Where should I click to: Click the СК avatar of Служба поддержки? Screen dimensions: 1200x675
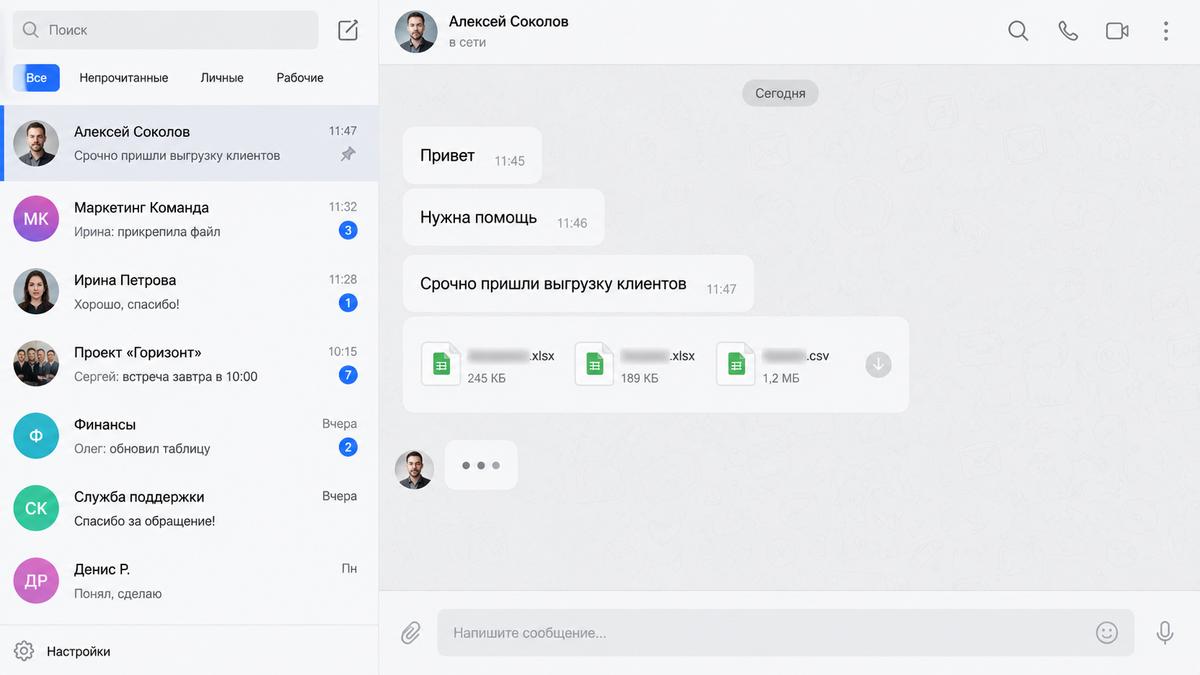[36, 508]
